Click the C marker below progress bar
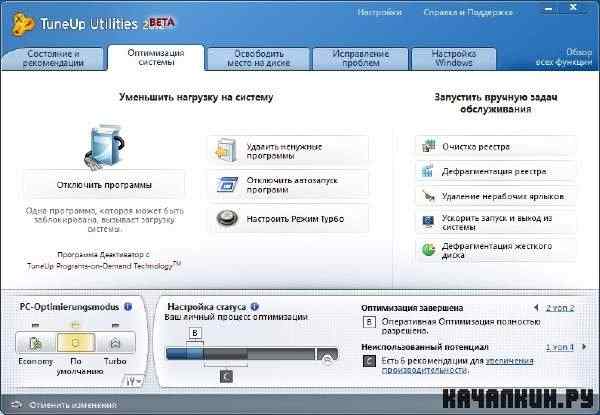600x415 pixels. 226,376
